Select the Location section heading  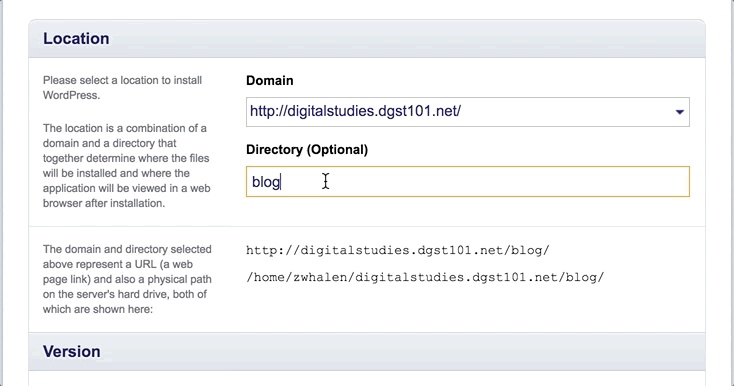coord(76,38)
